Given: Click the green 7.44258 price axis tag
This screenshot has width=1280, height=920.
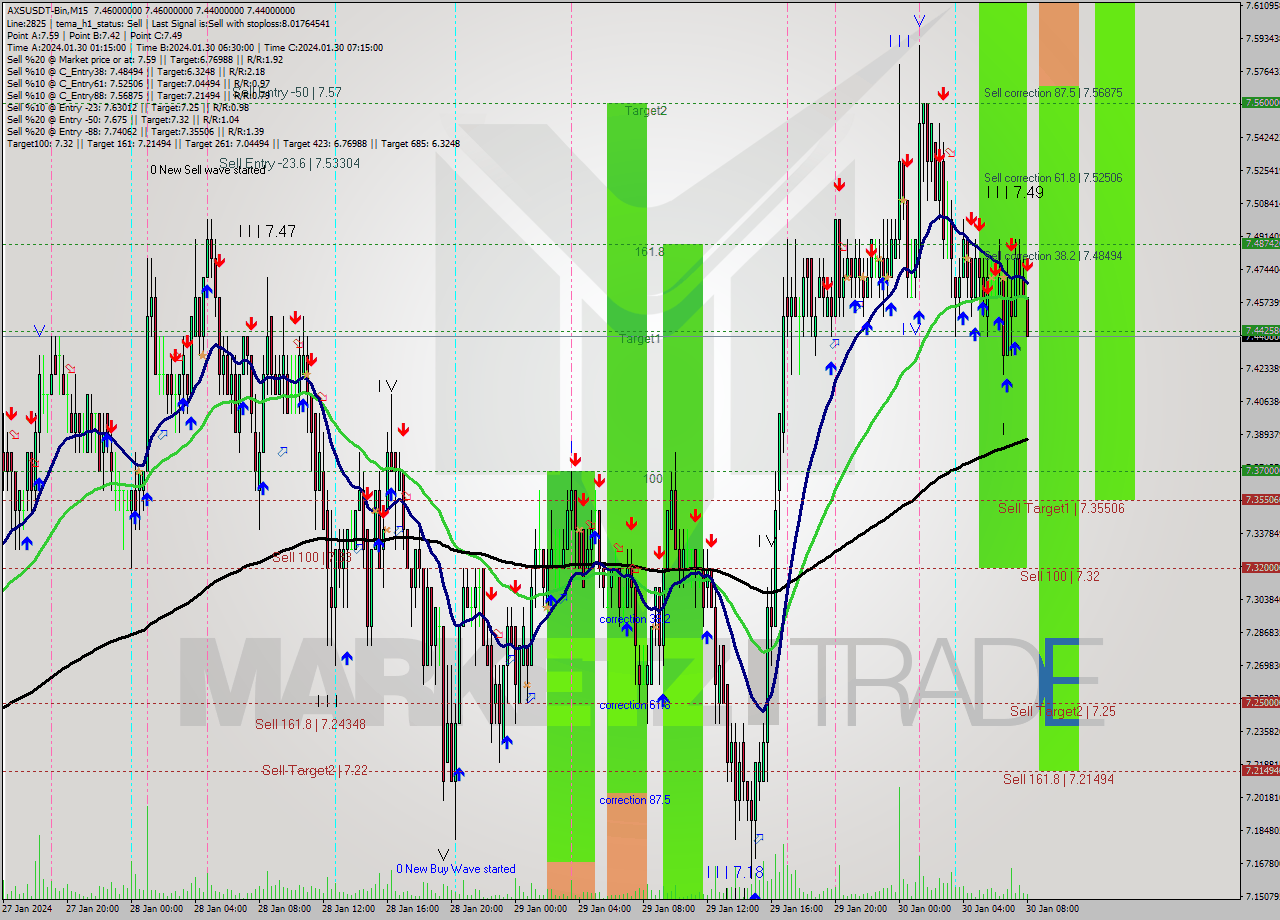Looking at the screenshot, I should pyautogui.click(x=1260, y=330).
